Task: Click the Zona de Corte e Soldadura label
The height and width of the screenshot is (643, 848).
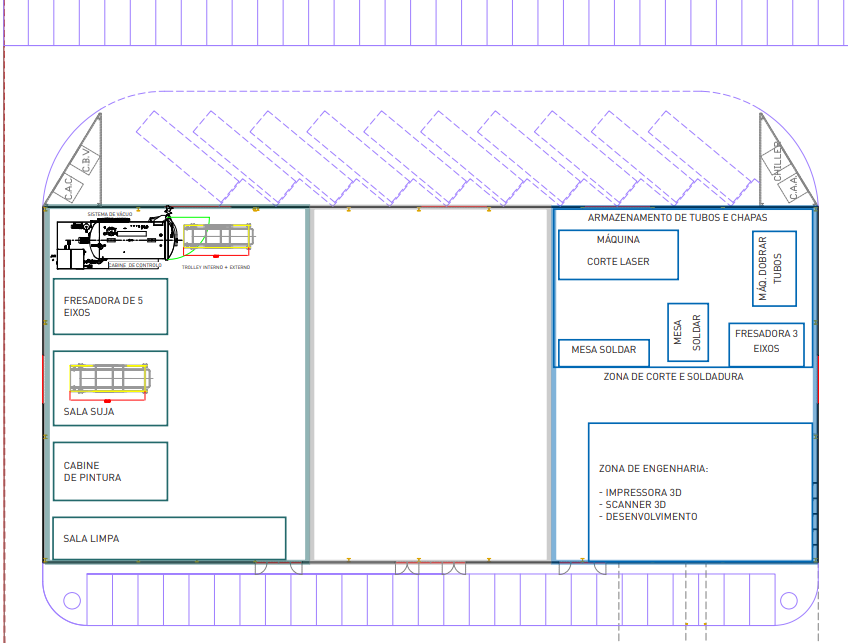Action: tap(673, 378)
